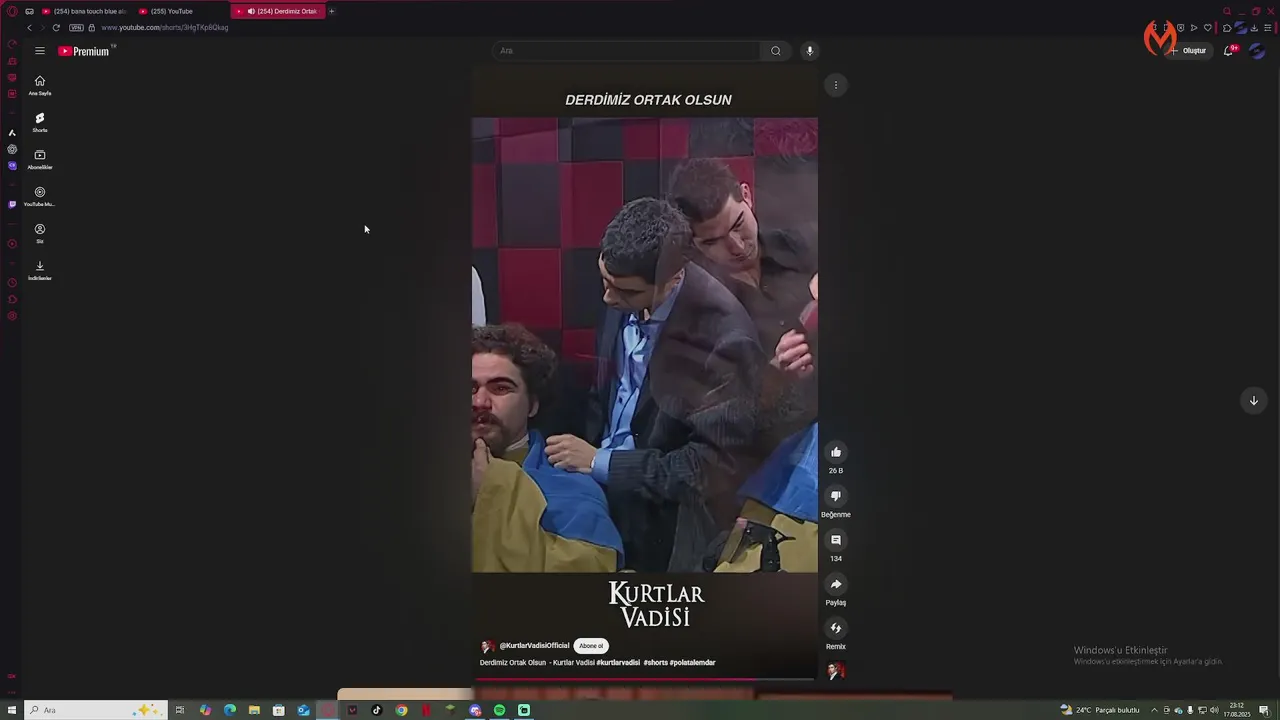Click the search magnifier button
This screenshot has height=720, width=1280.
pos(775,51)
